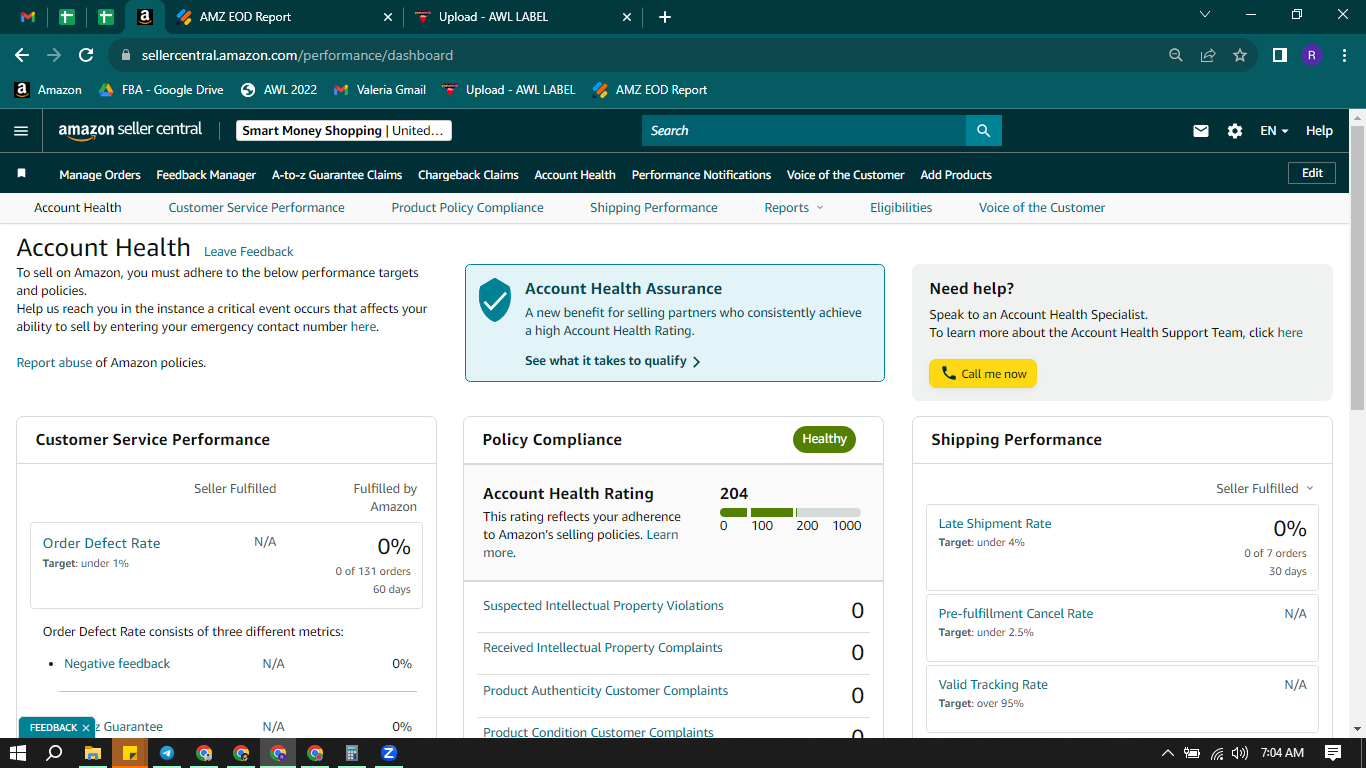Click the Amazon Seller Central logo
The height and width of the screenshot is (768, 1366).
click(x=130, y=130)
